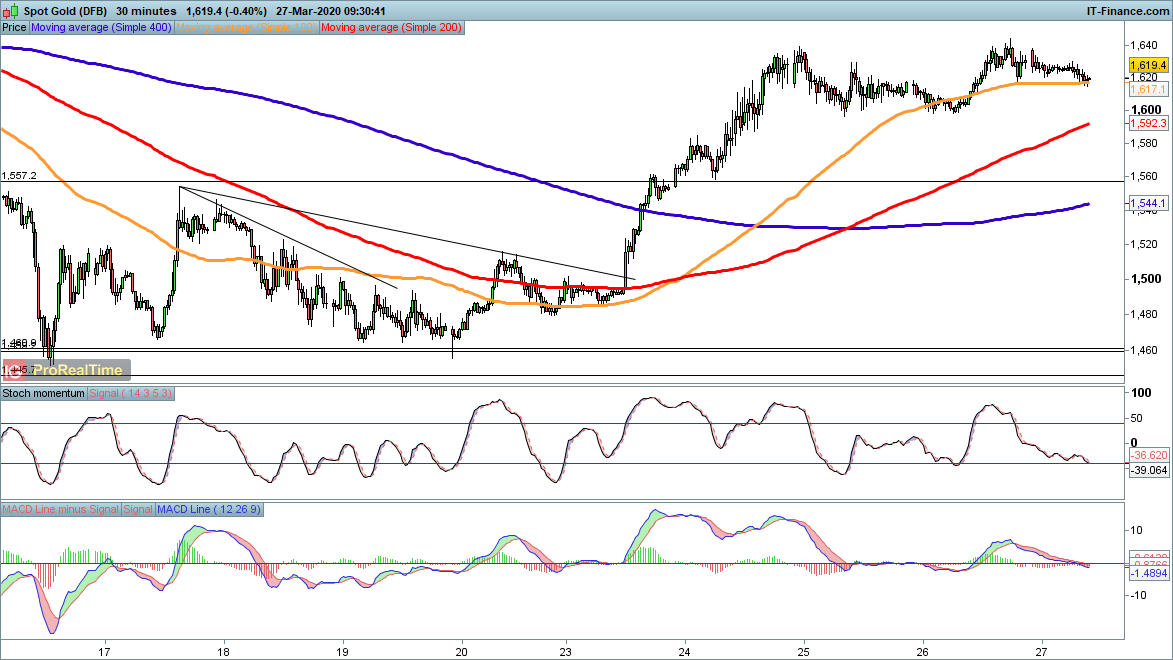
Task: Click date 25 on the time axis
Action: pos(804,652)
